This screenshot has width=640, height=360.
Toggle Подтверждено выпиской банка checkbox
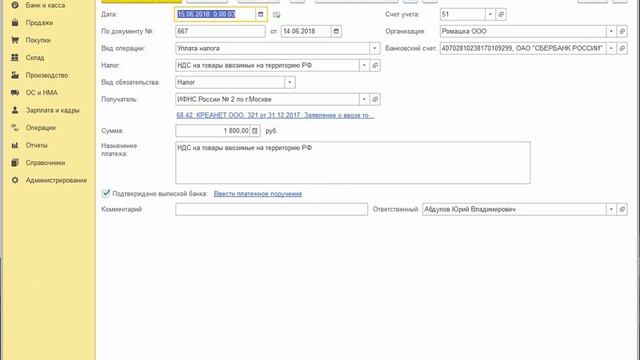106,193
